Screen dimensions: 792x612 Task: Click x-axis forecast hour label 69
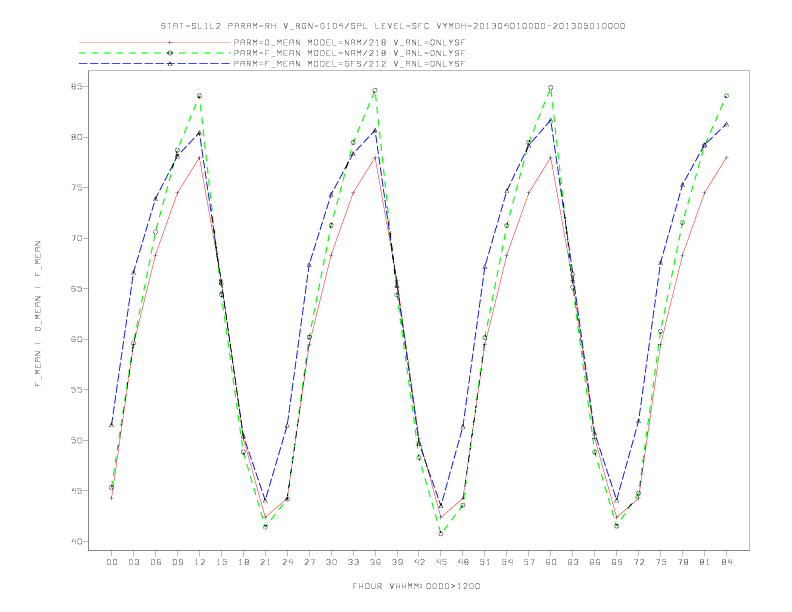click(617, 562)
